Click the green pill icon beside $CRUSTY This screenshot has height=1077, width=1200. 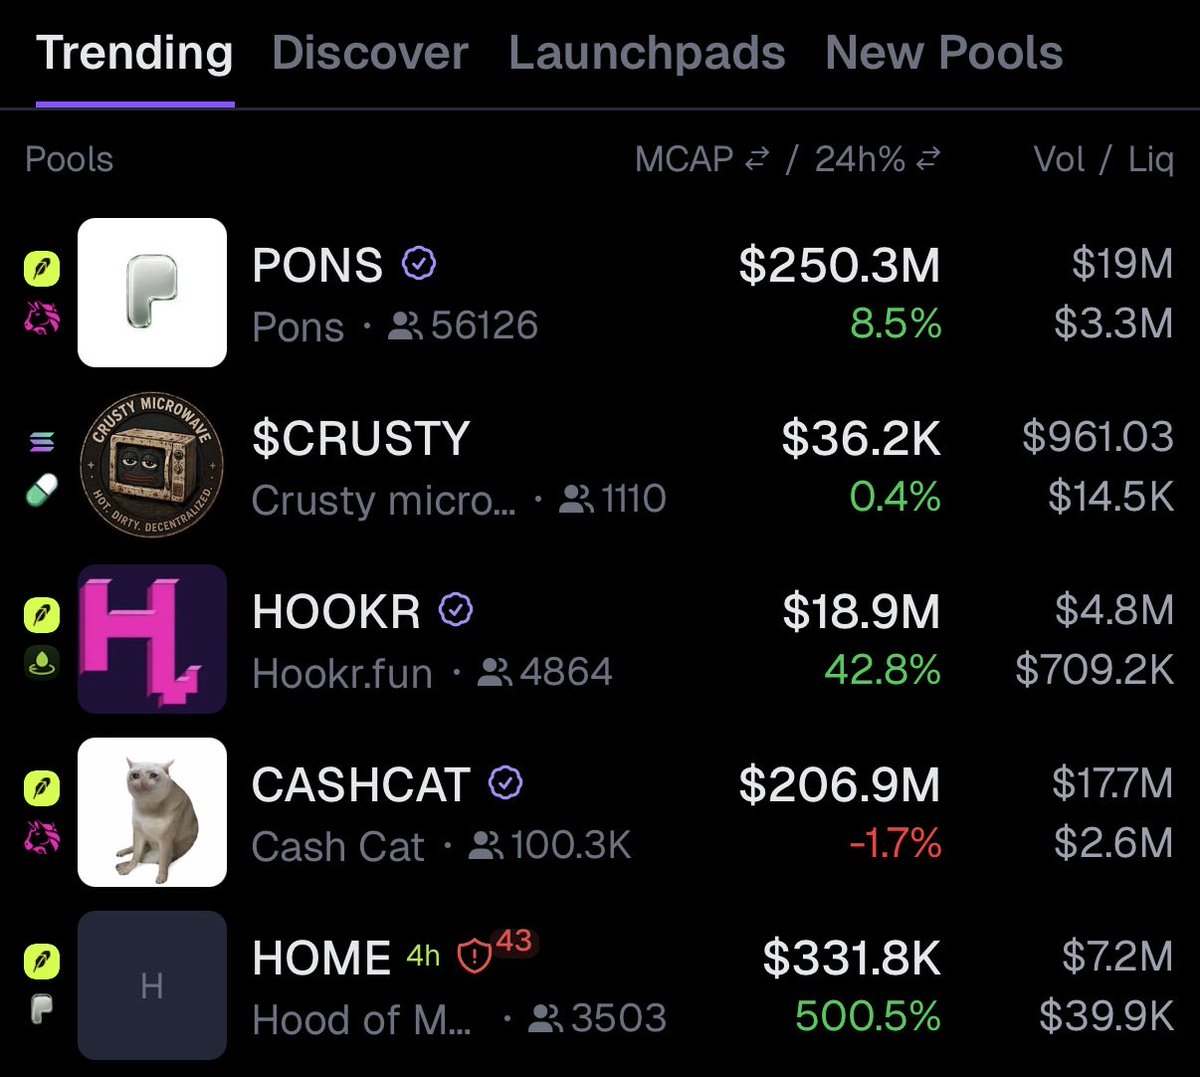pyautogui.click(x=42, y=489)
